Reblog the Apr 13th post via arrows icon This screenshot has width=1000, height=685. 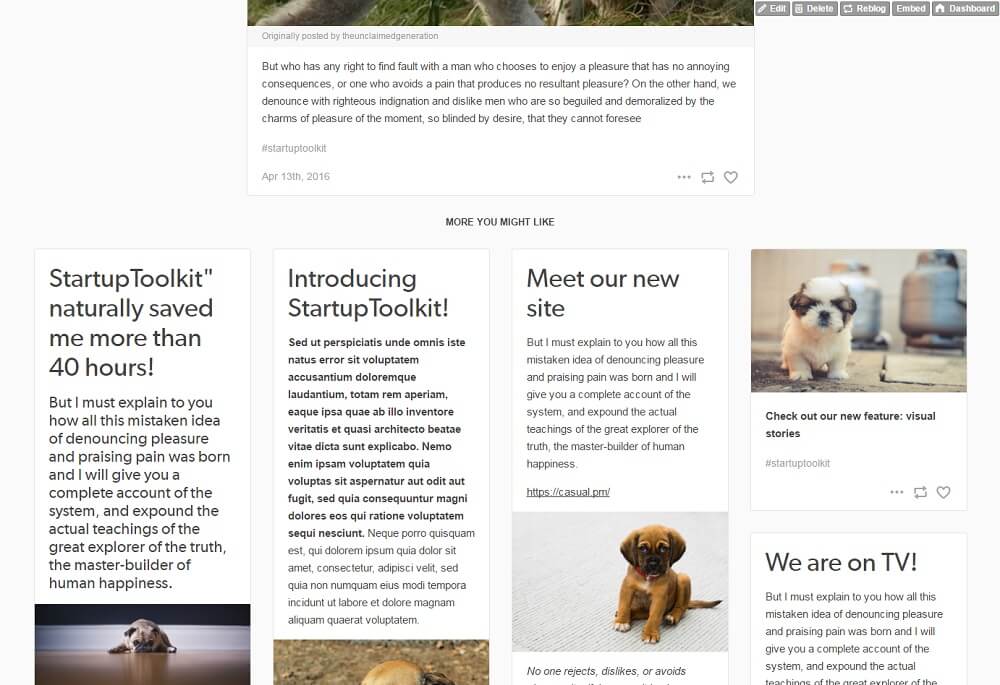coord(707,177)
